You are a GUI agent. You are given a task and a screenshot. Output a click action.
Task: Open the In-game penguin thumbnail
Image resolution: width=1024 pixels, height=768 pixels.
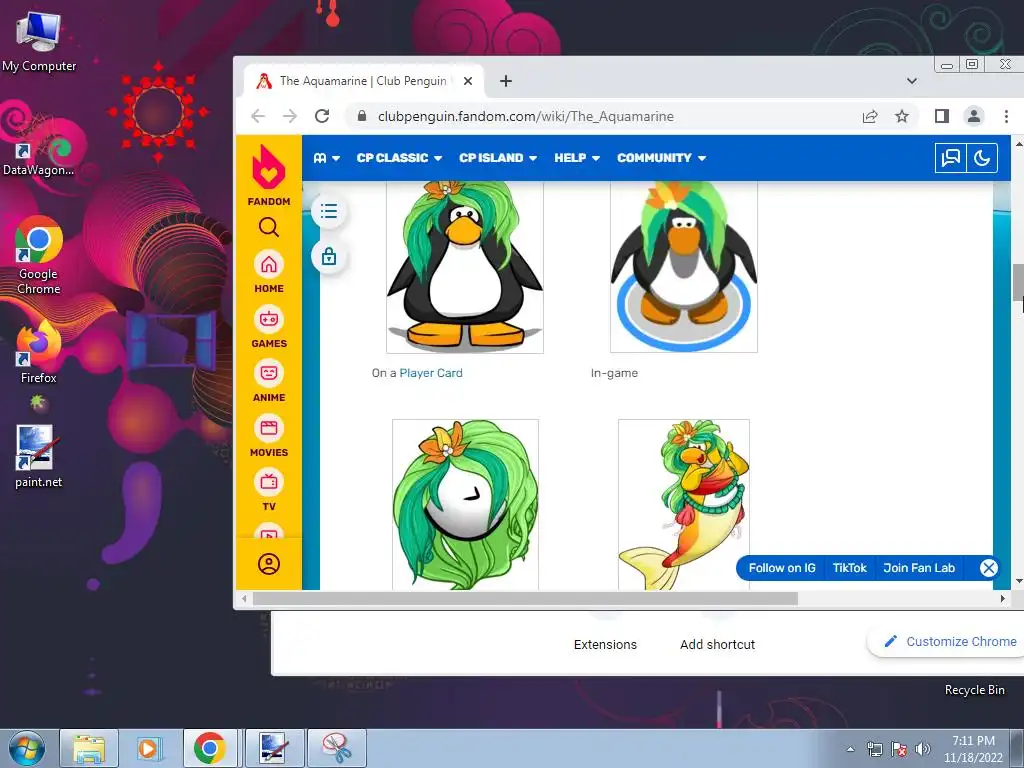(684, 267)
